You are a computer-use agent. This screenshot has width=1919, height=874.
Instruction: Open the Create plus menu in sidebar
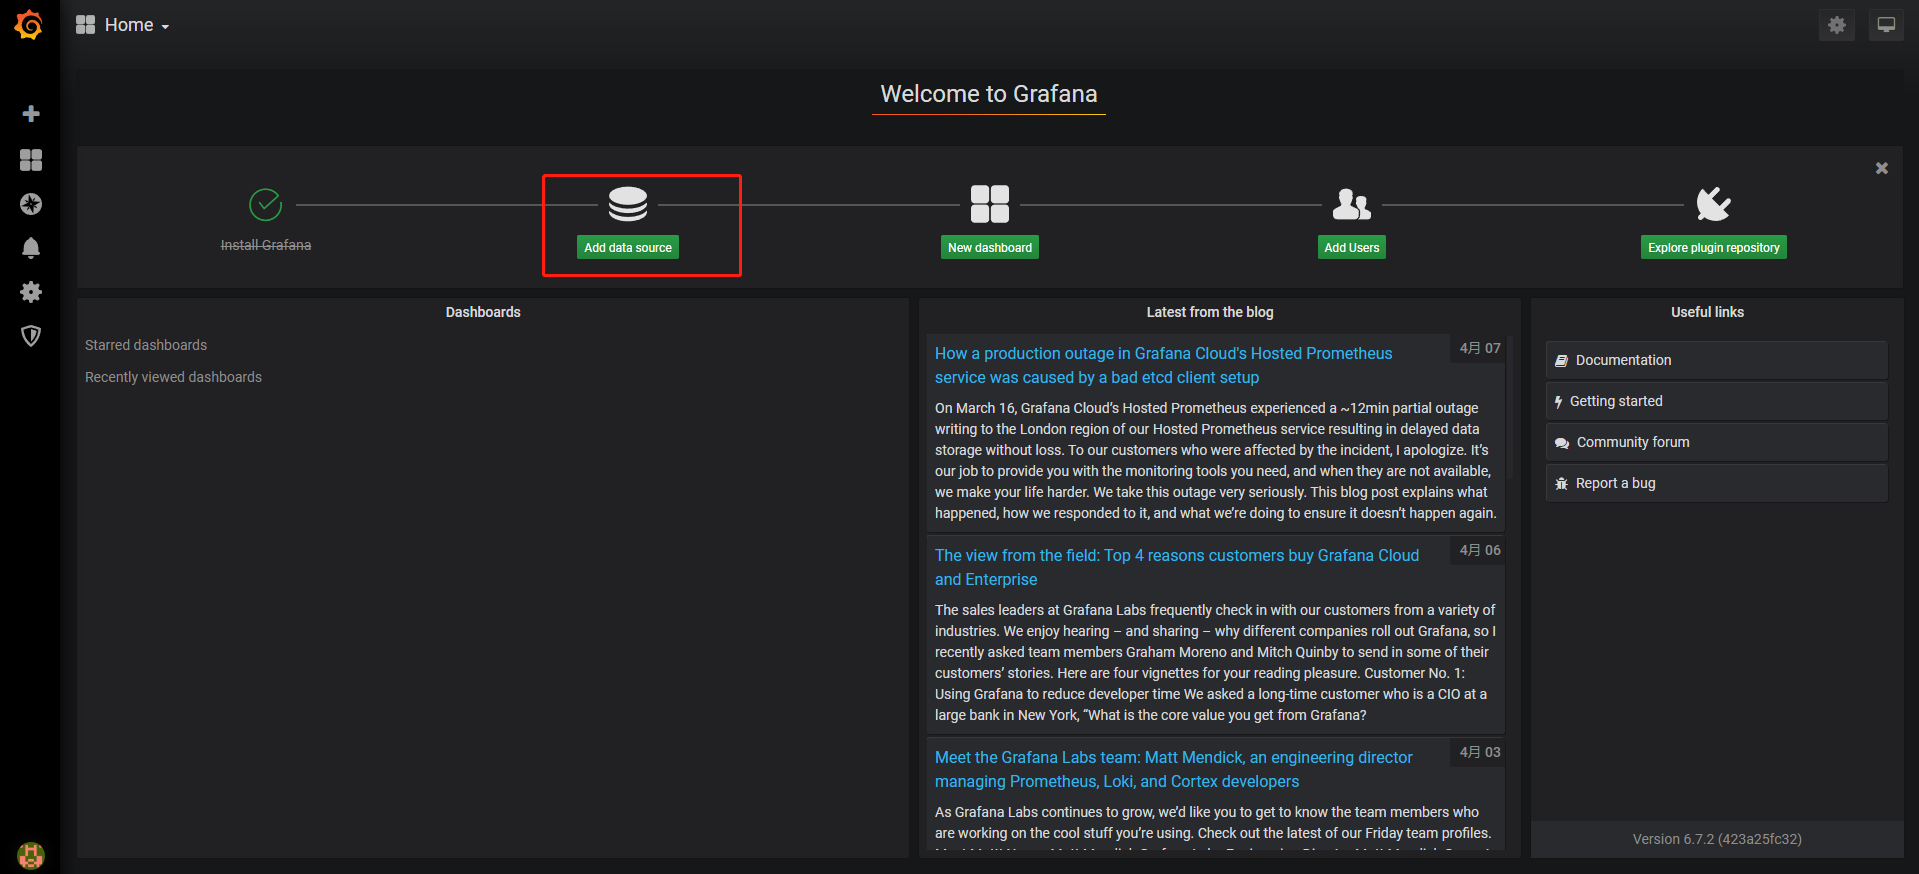31,114
